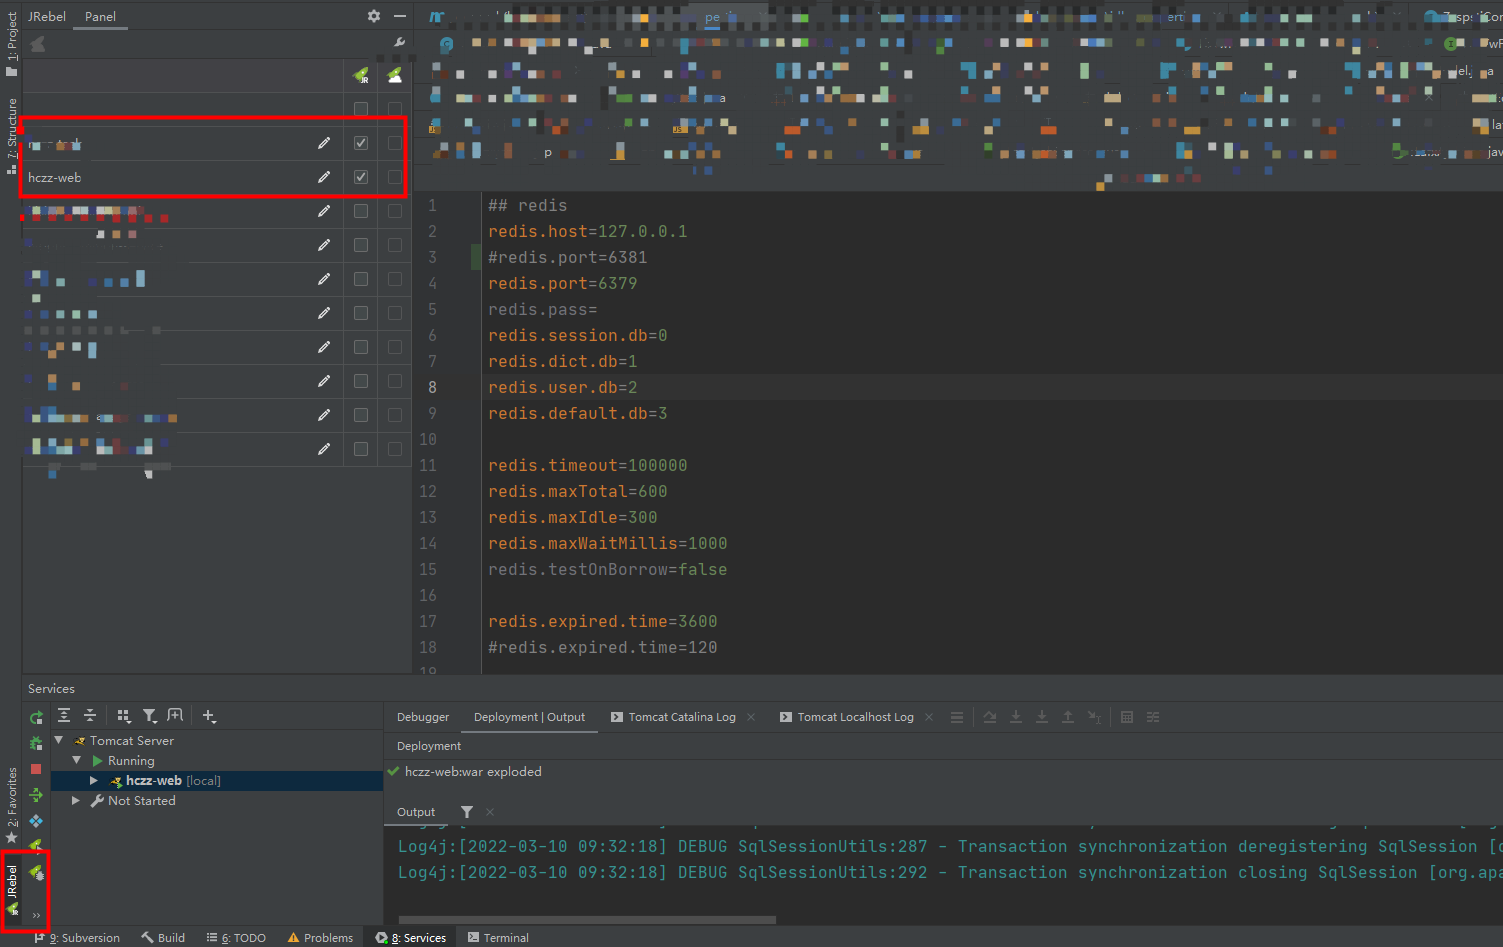Screen dimensions: 1503x947
Task: Click Open in New Tab icon in Services toolbar
Action: click(175, 715)
